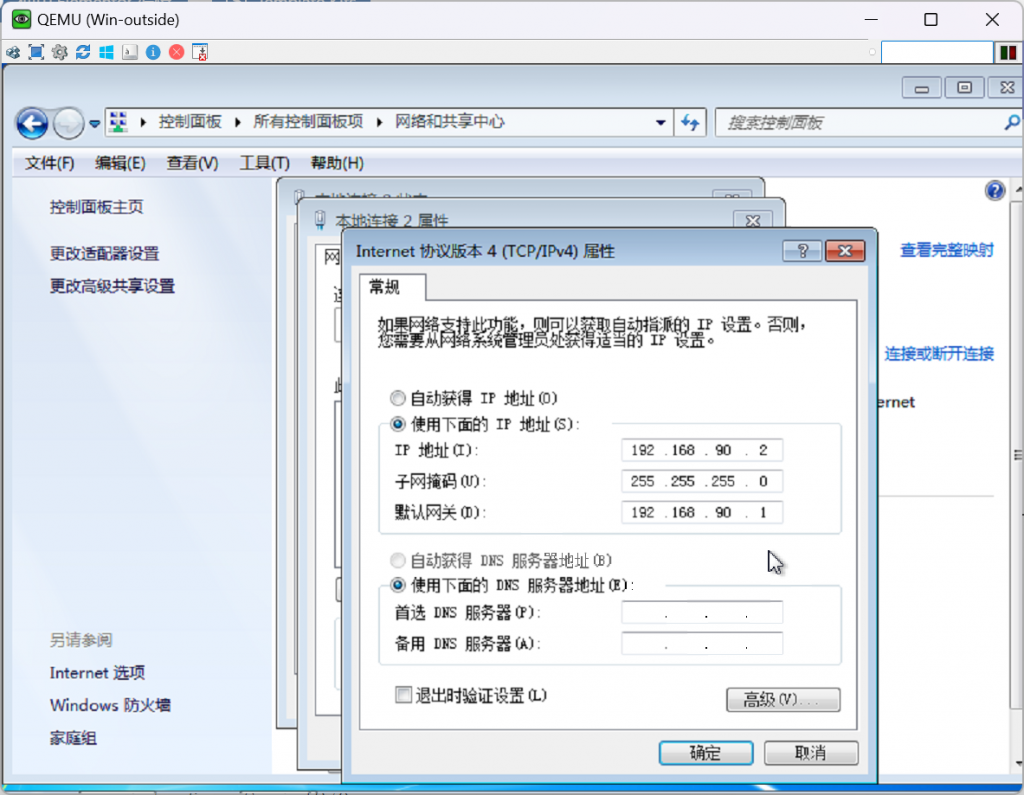The height and width of the screenshot is (795, 1024).
Task: Open viewer settings gear icon
Action: pyautogui.click(x=59, y=52)
